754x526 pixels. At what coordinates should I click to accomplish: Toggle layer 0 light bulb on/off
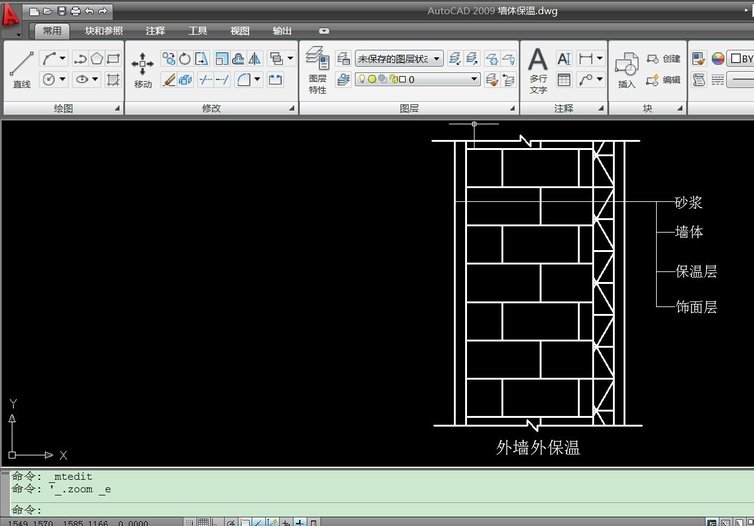362,79
